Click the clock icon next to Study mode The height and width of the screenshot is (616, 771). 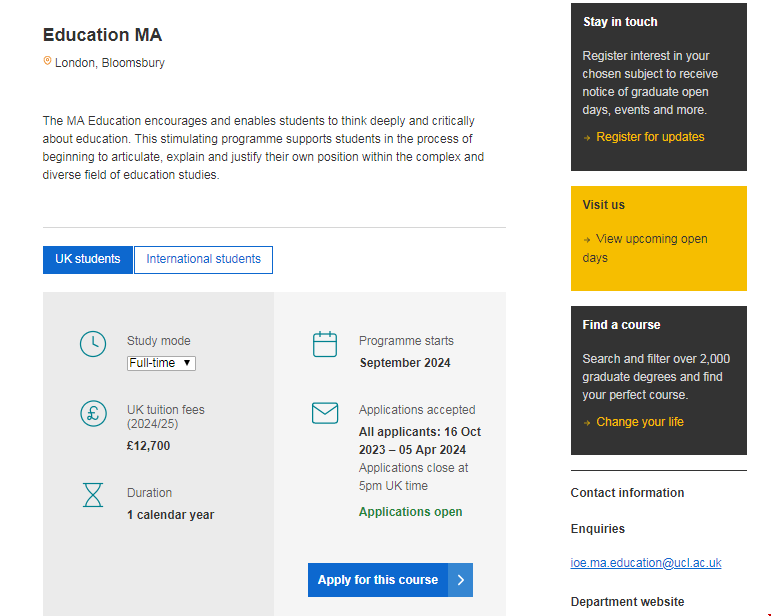coord(93,344)
